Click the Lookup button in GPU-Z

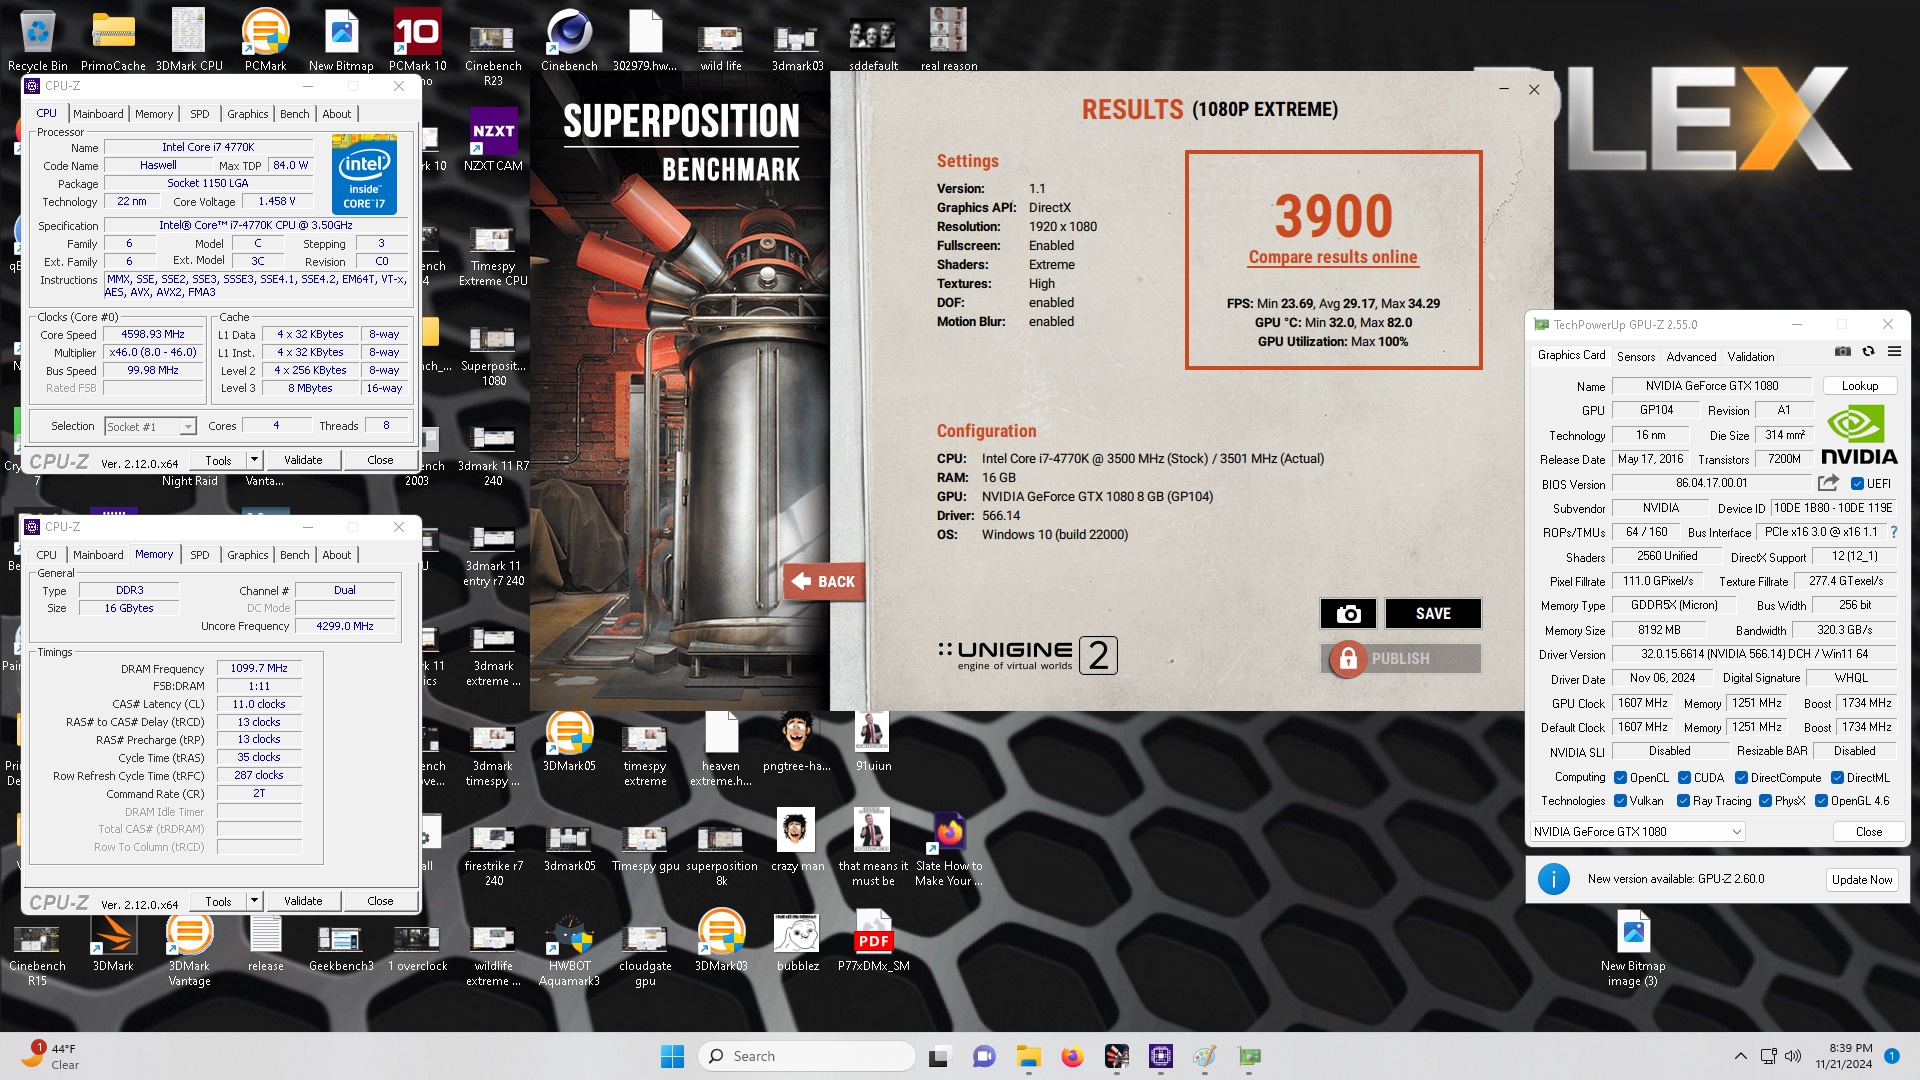(x=1860, y=386)
